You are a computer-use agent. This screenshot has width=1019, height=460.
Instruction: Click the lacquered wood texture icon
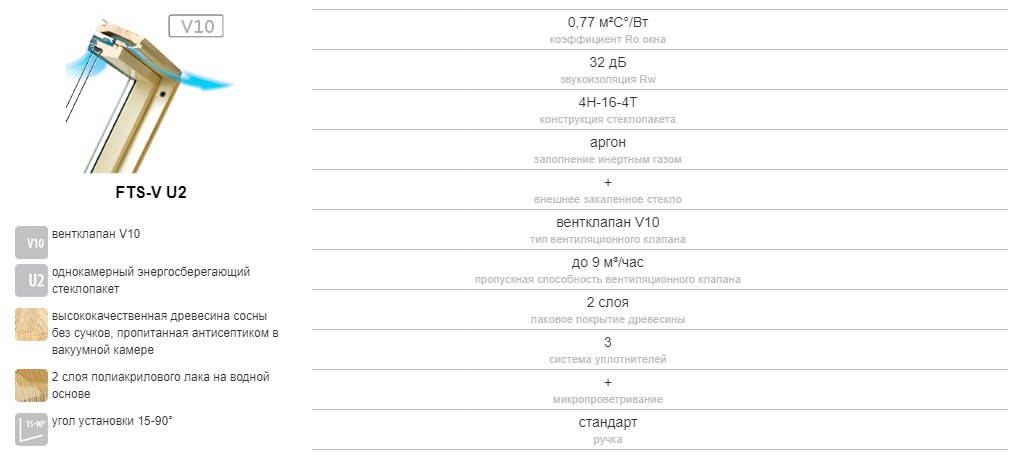pos(31,385)
